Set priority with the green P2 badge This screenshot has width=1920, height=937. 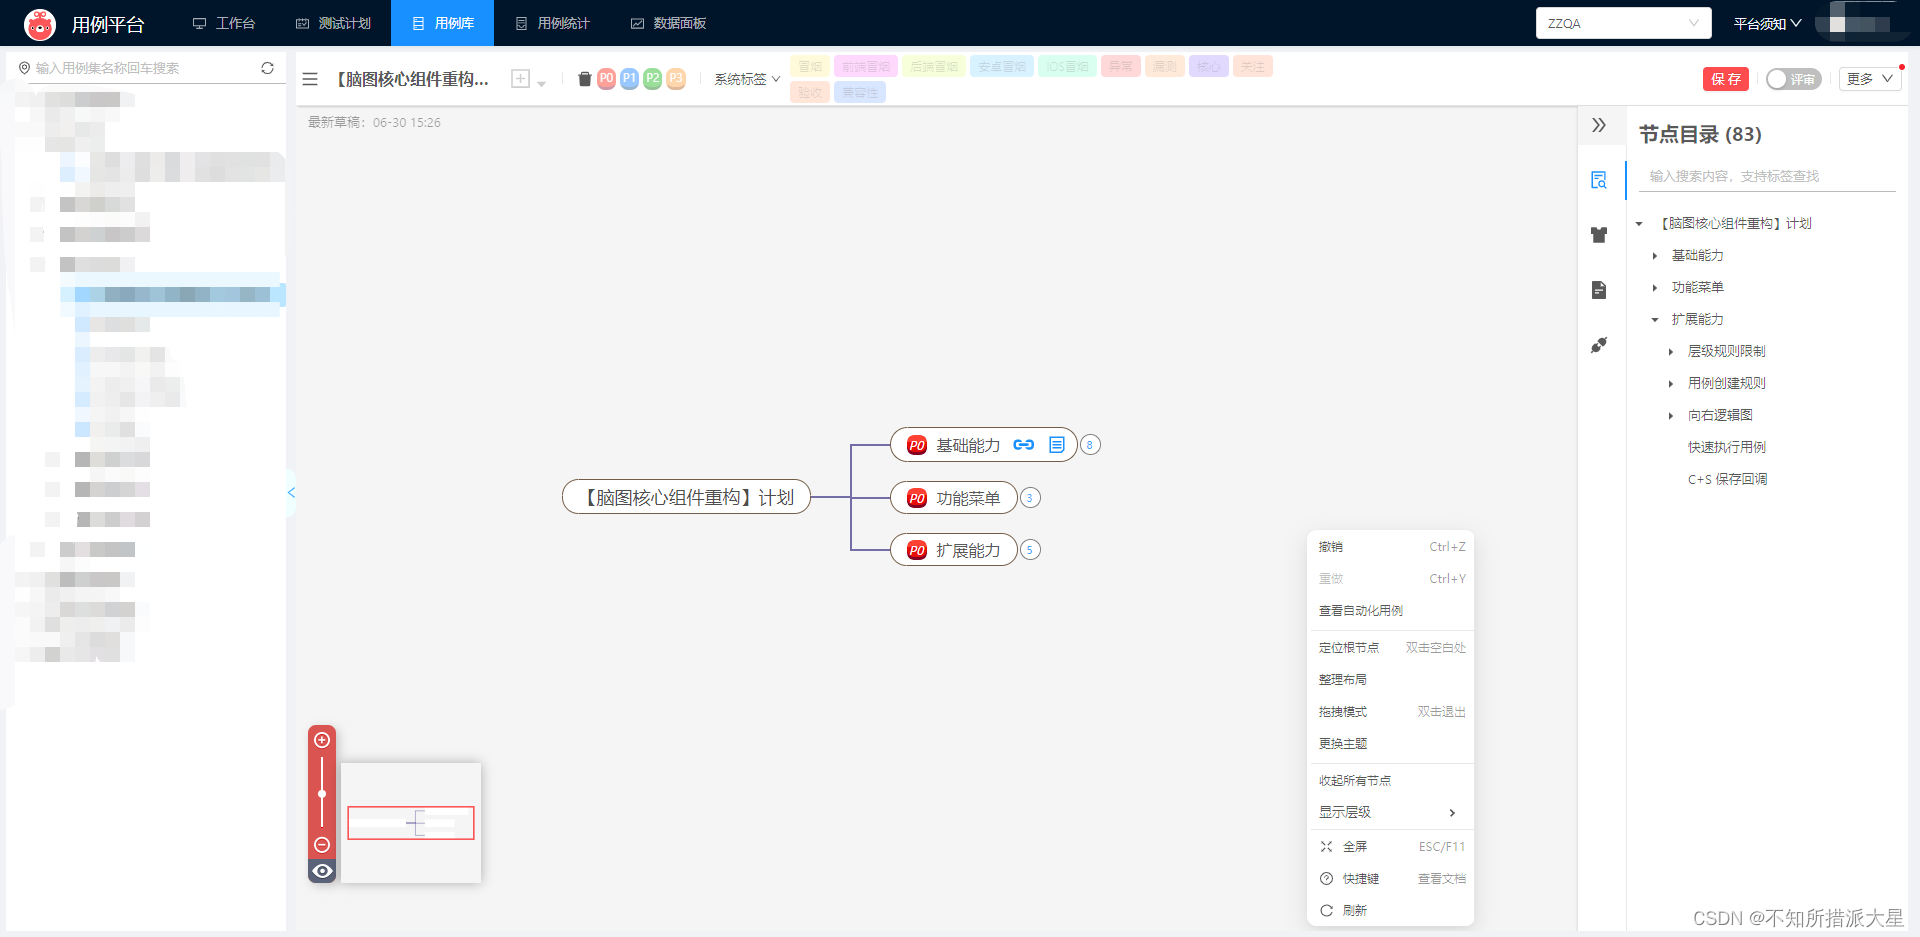pyautogui.click(x=652, y=78)
